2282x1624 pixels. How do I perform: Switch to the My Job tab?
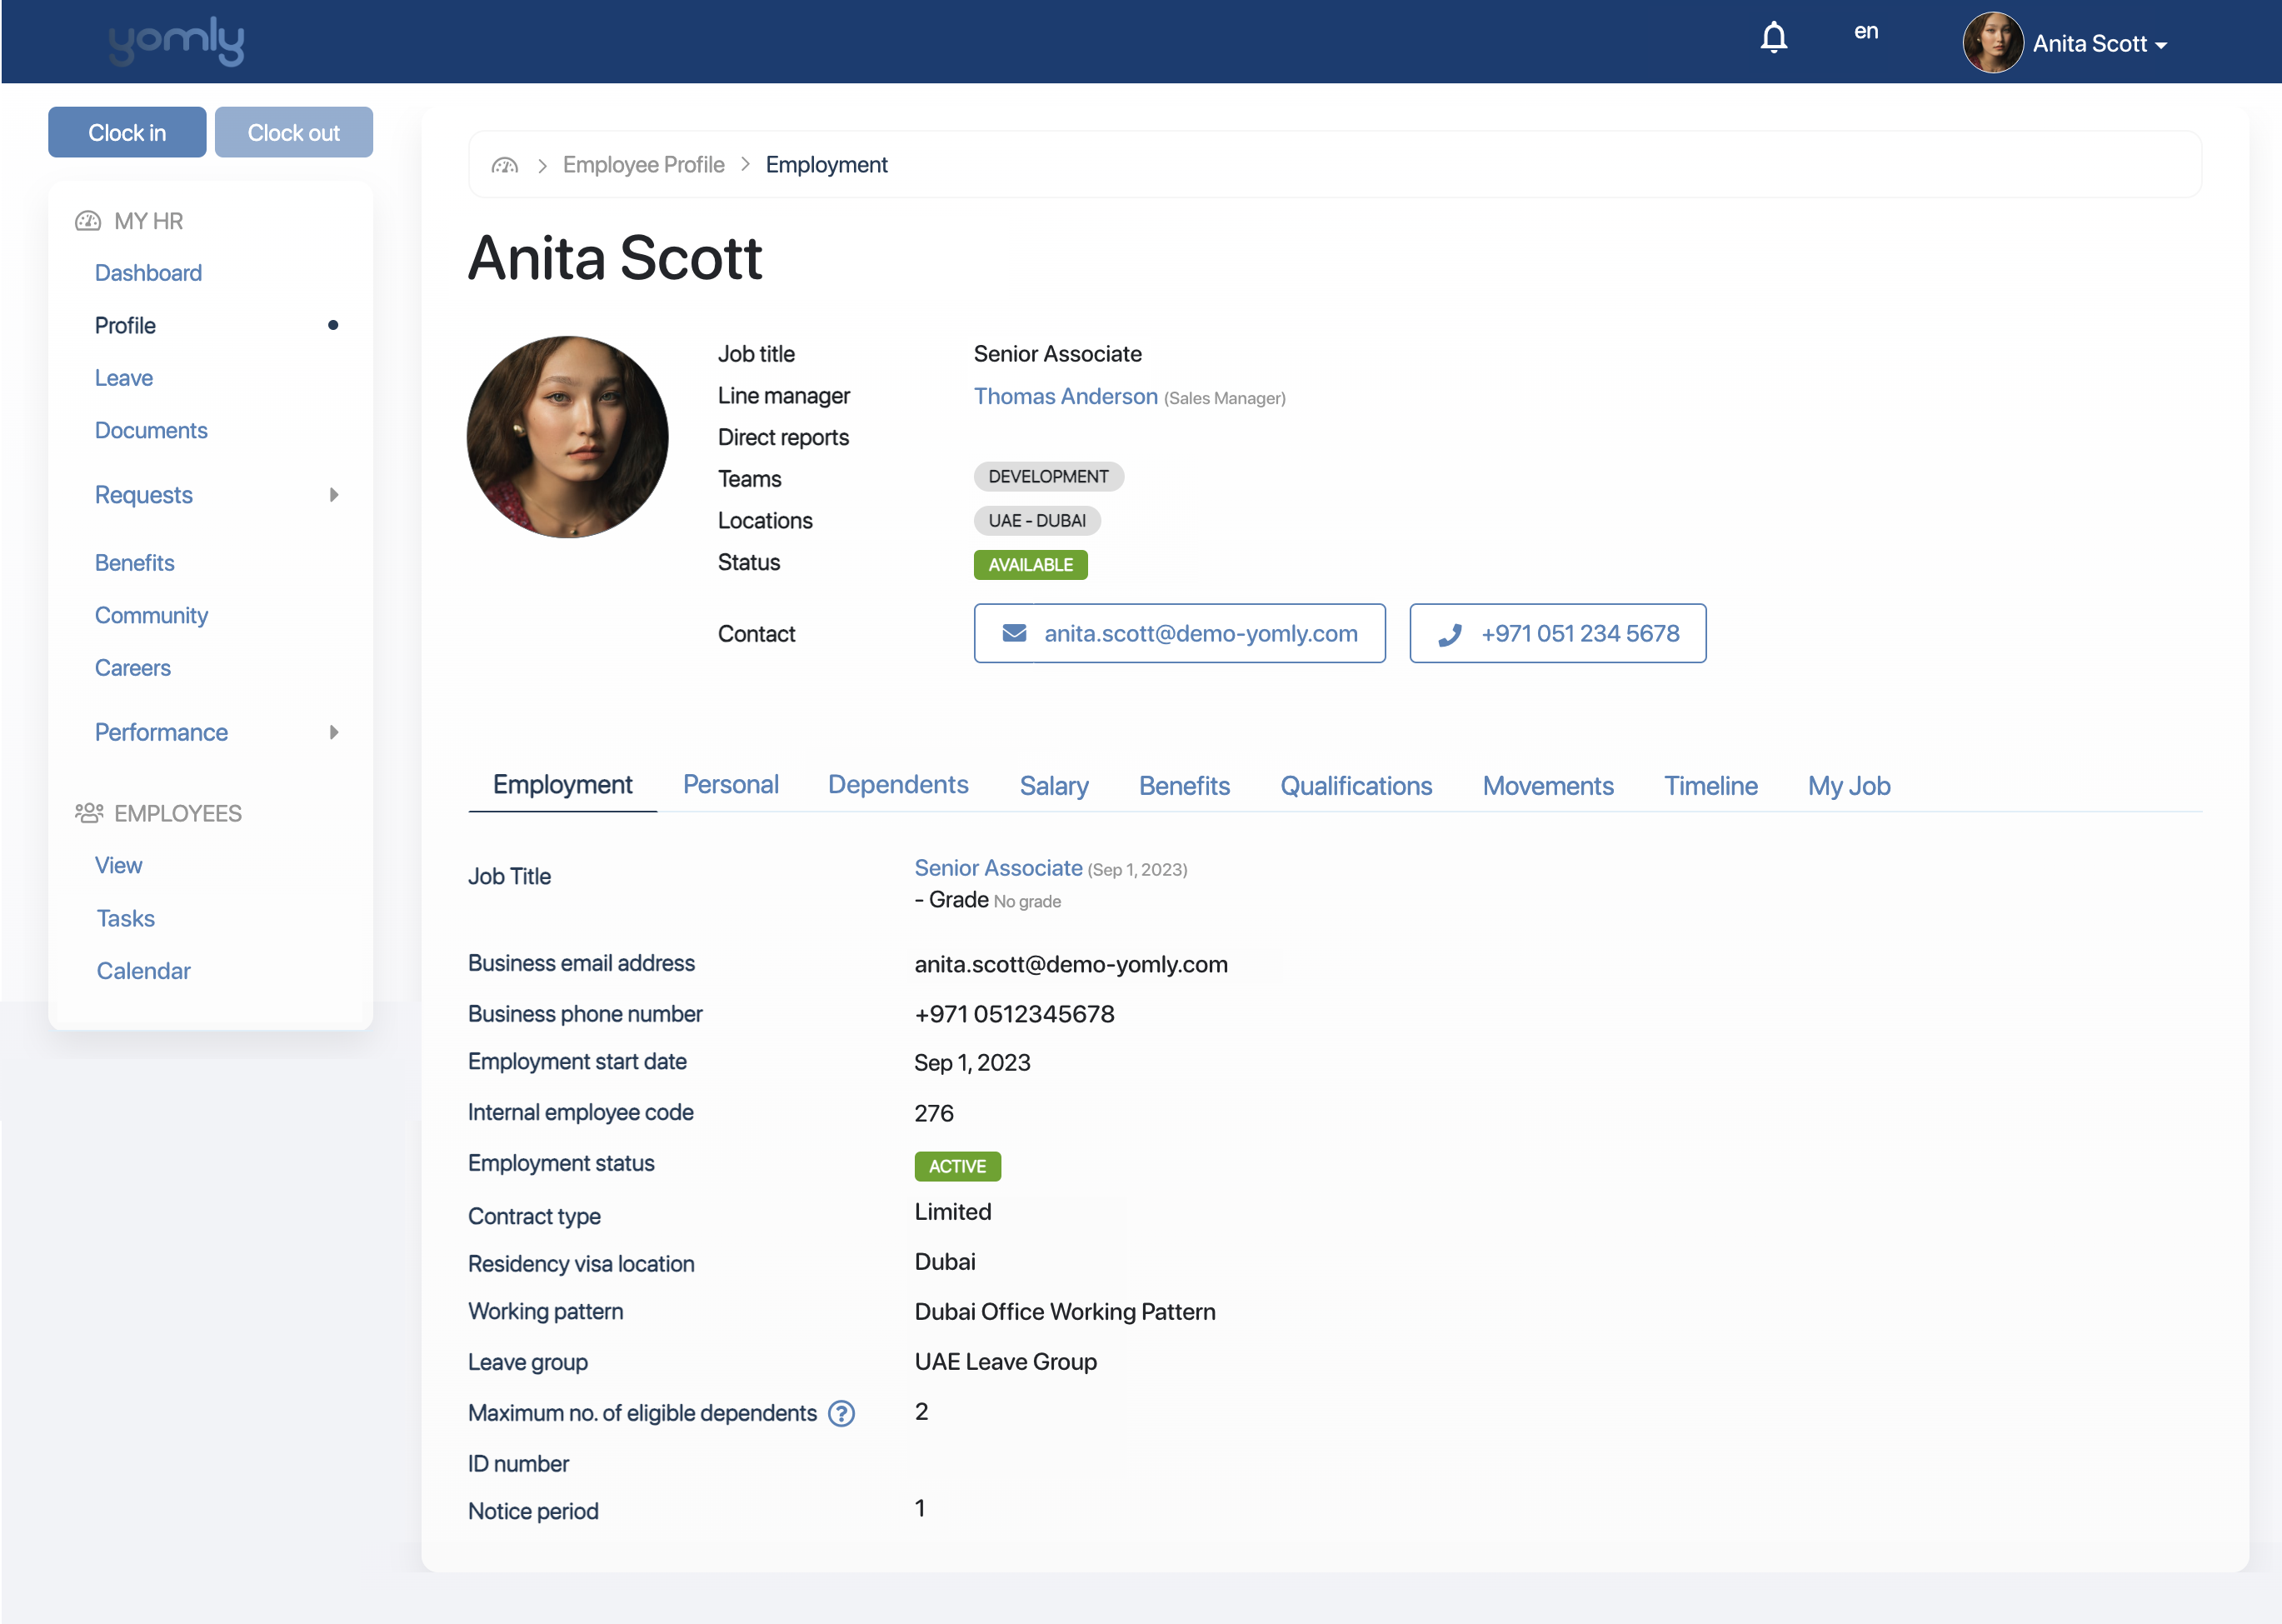point(1849,786)
